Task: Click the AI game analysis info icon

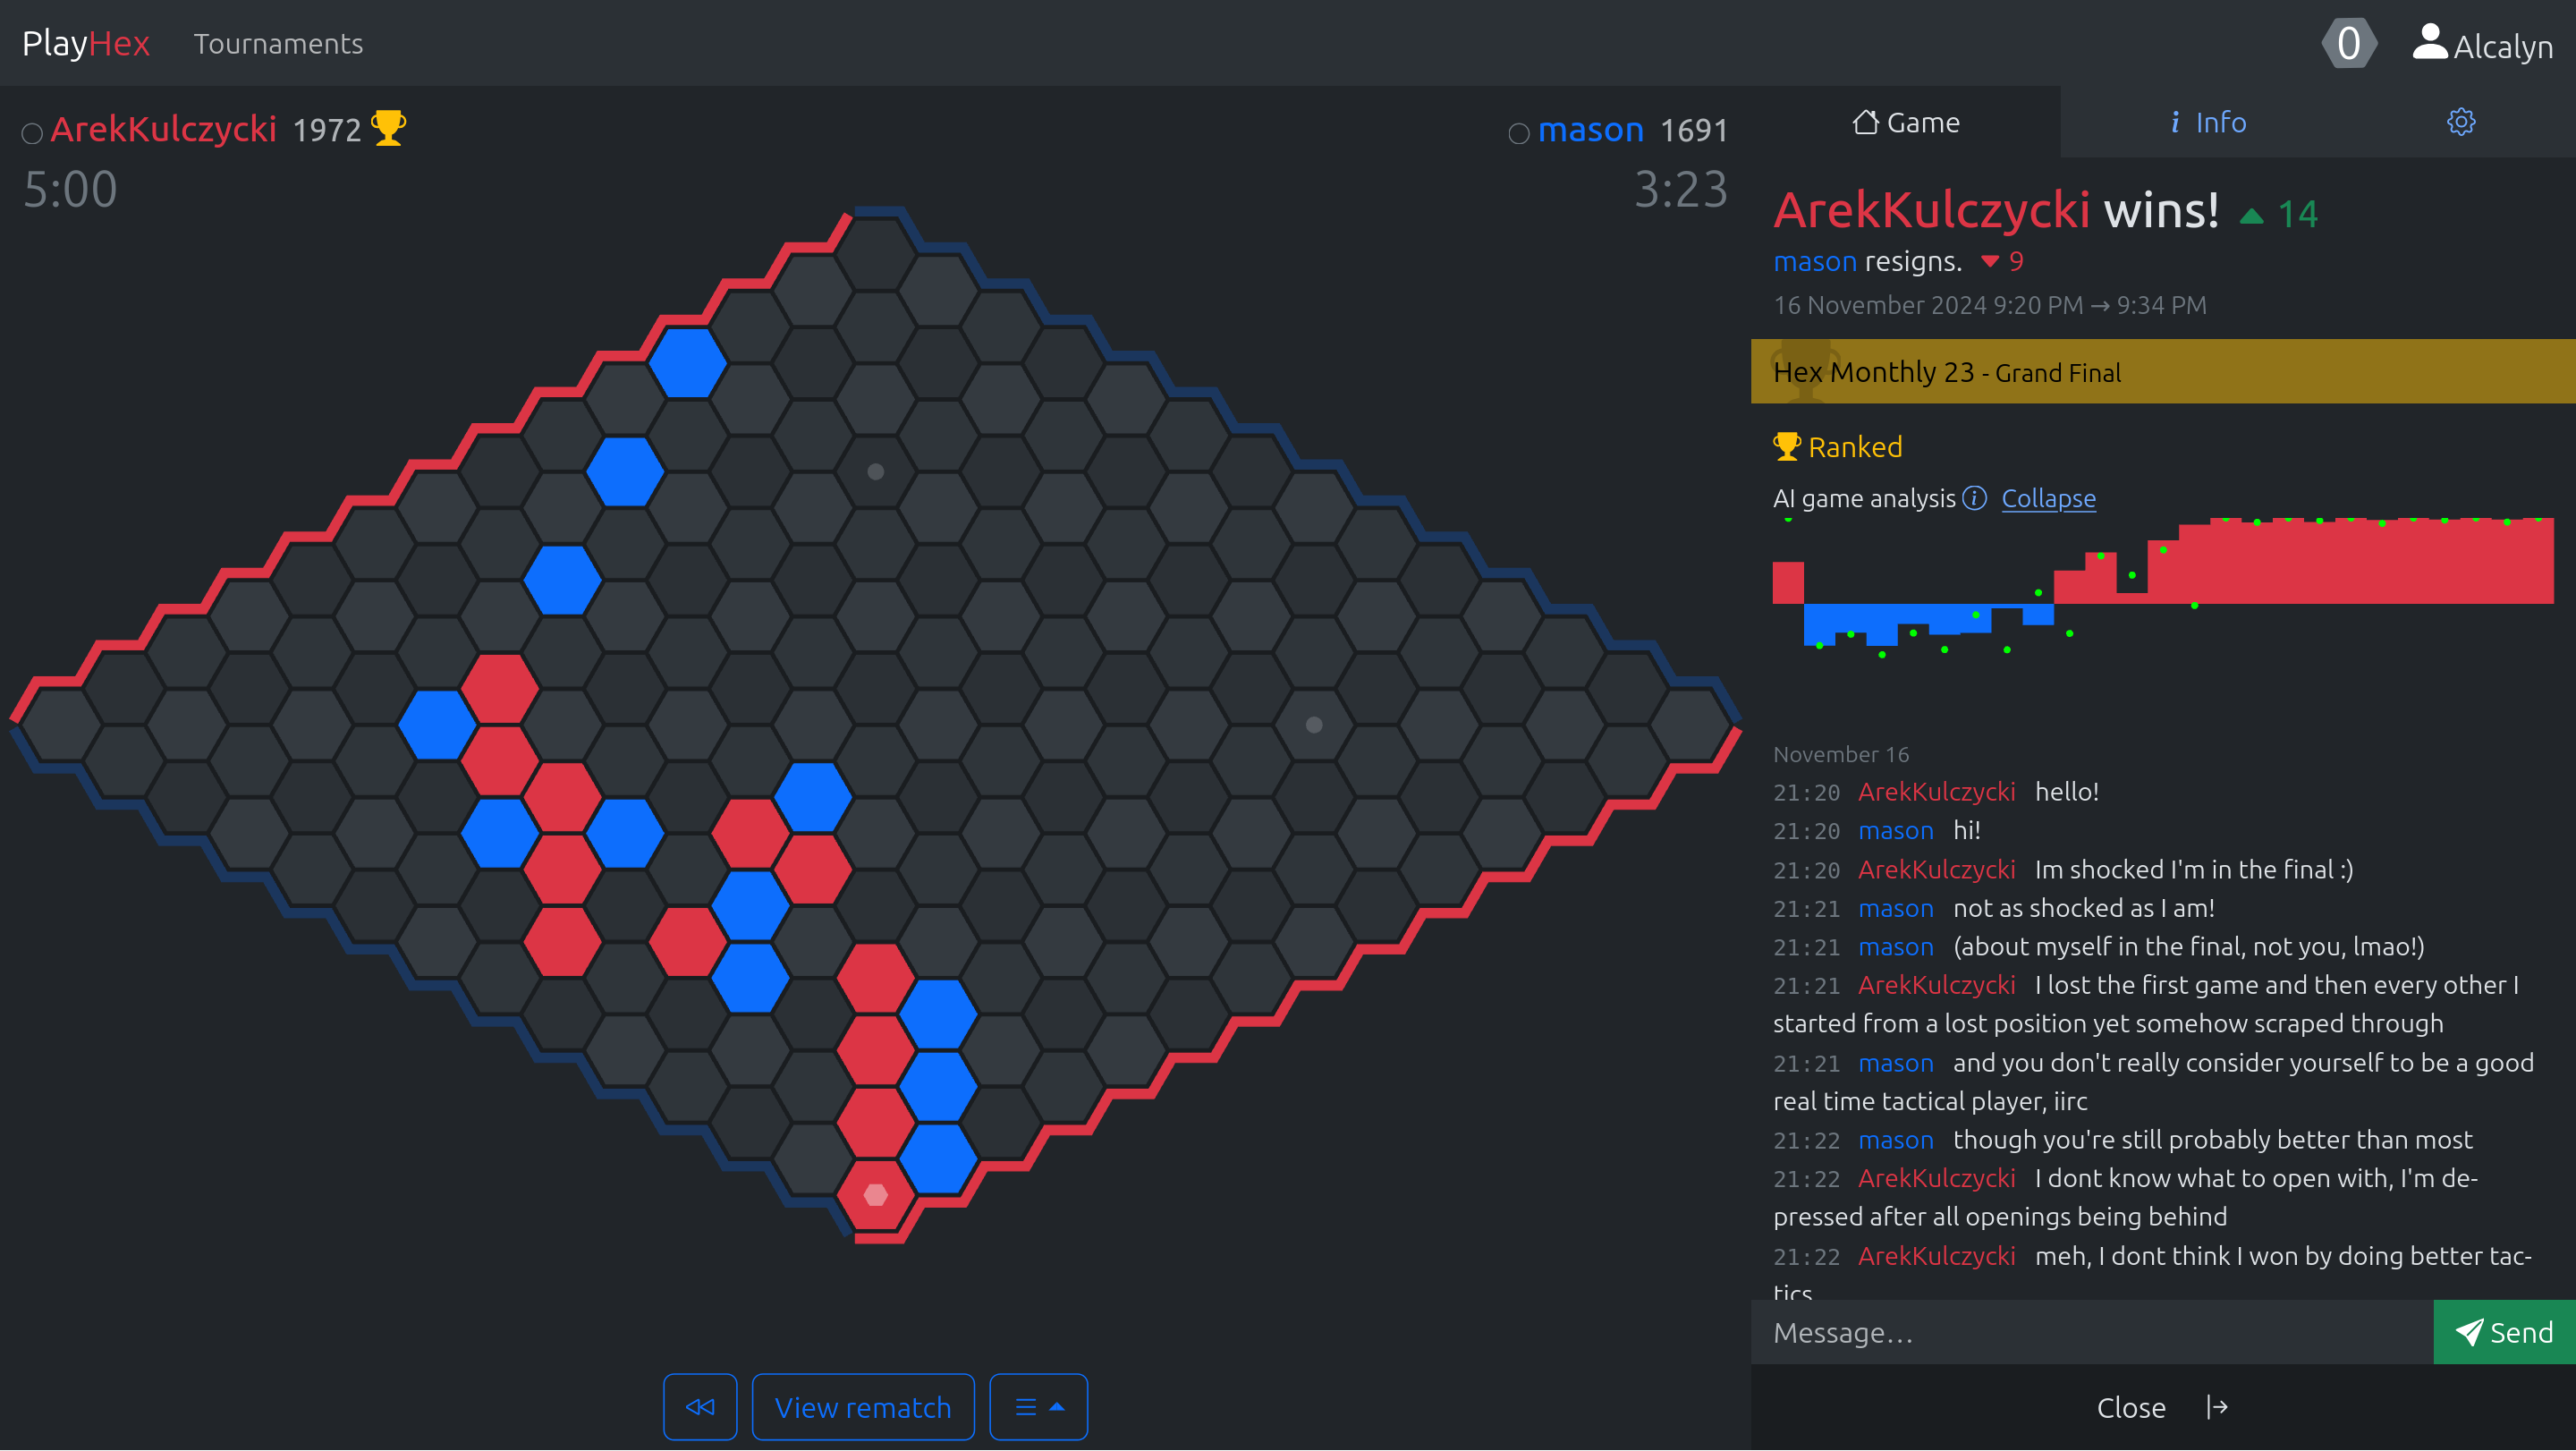Action: tap(1974, 498)
